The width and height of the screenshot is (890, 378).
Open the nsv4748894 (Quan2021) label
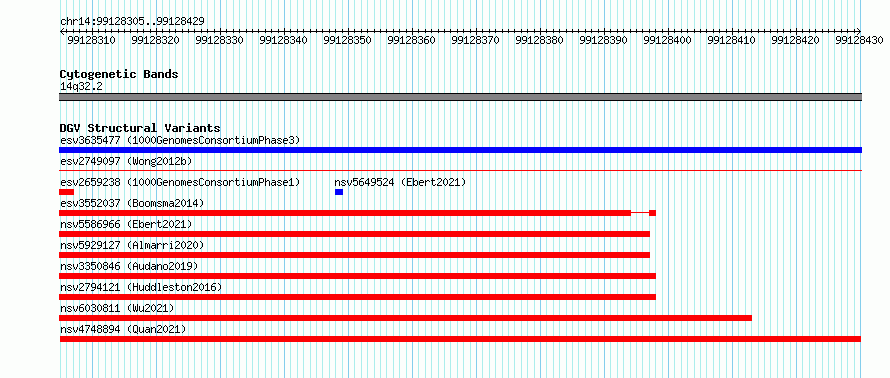click(x=123, y=329)
